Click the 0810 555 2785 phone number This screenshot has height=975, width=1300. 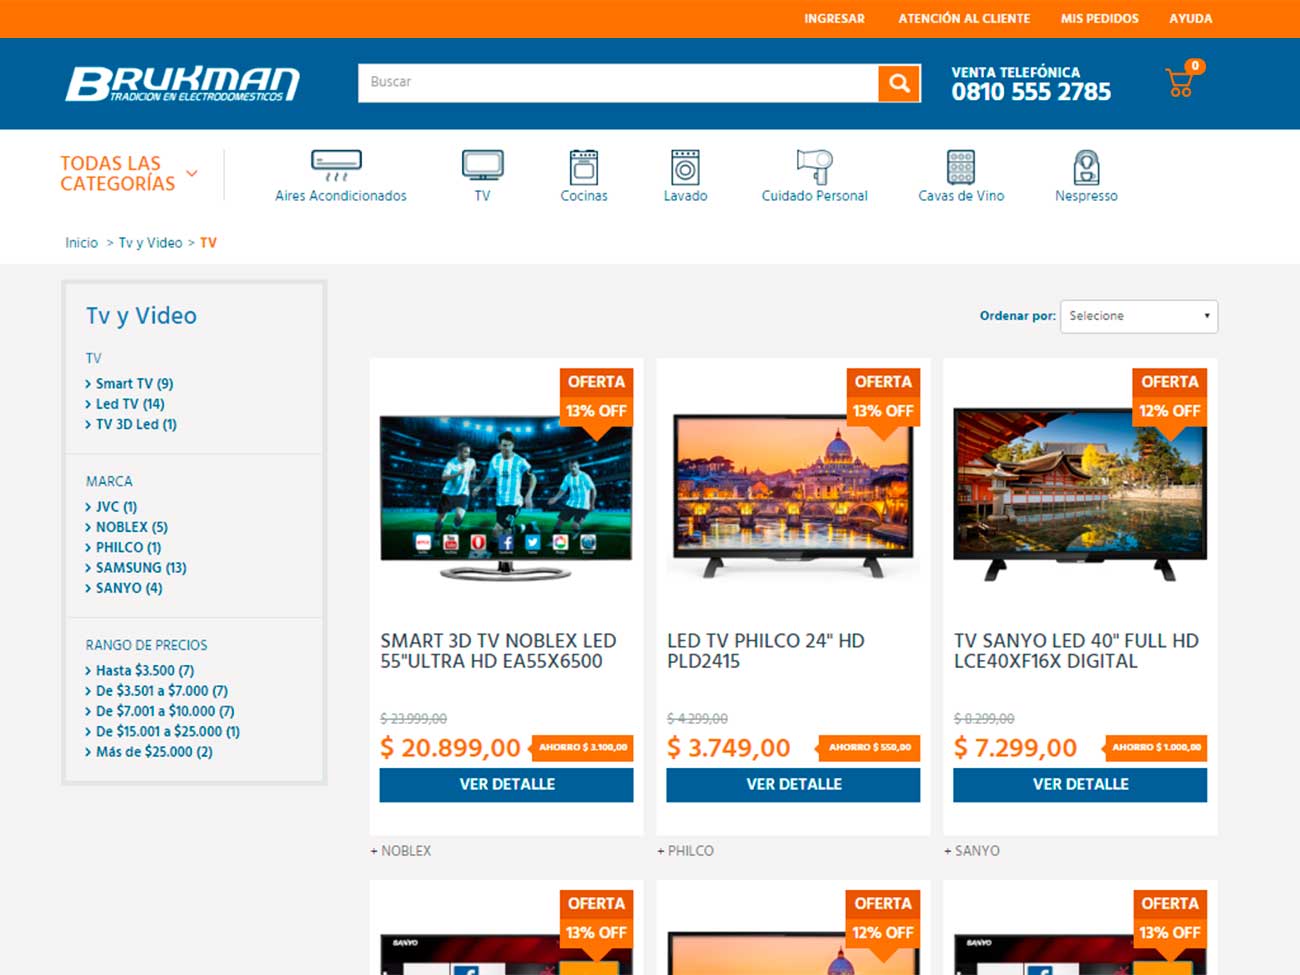point(1031,92)
